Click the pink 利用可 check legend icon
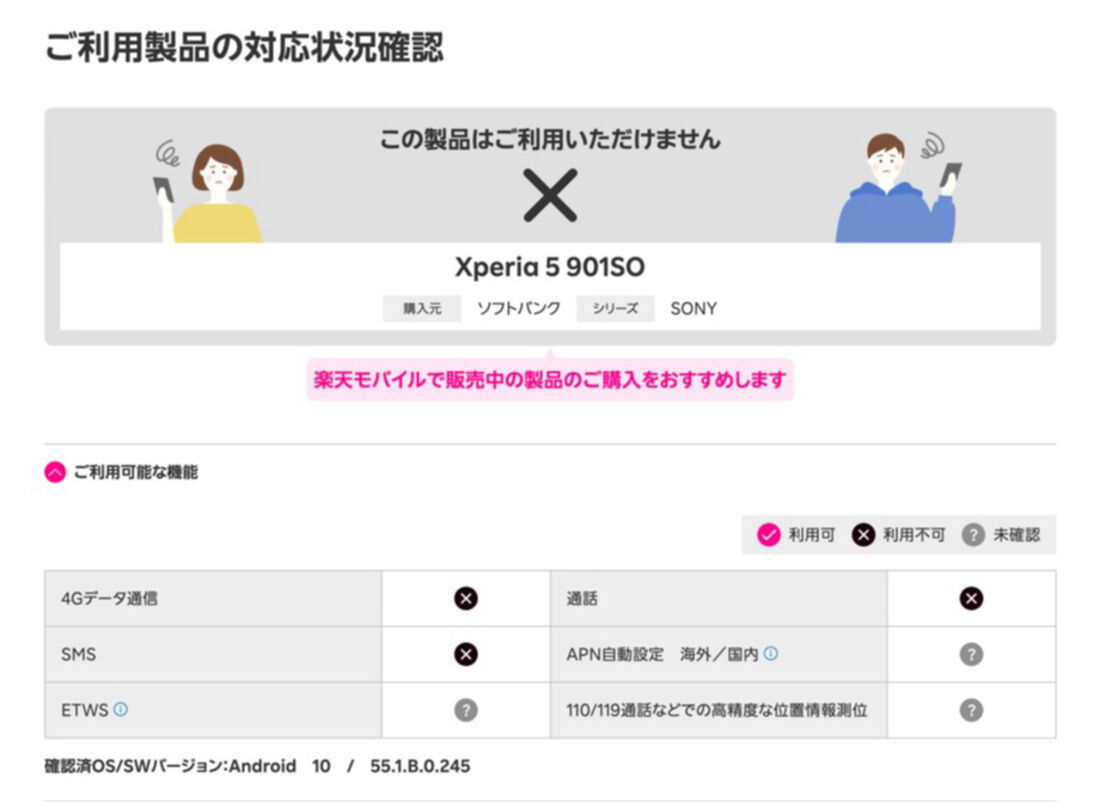This screenshot has height=802, width=1100. (769, 535)
